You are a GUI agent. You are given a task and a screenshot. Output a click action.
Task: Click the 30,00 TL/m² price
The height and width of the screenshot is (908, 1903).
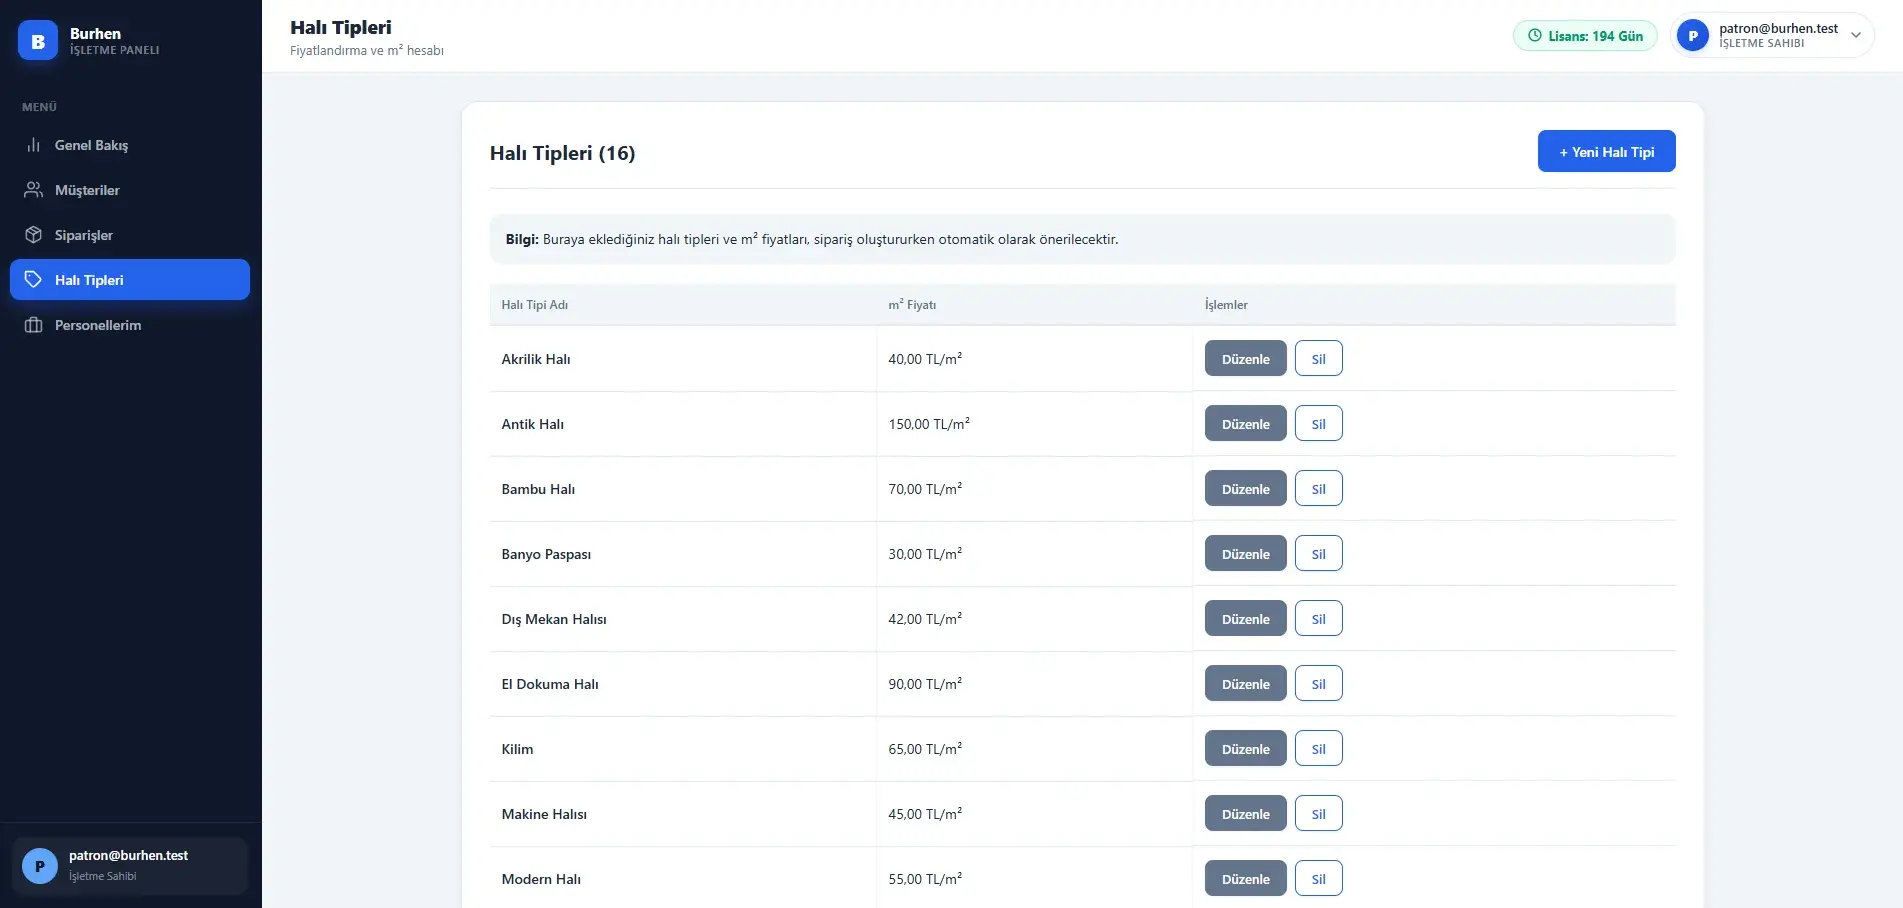(925, 553)
